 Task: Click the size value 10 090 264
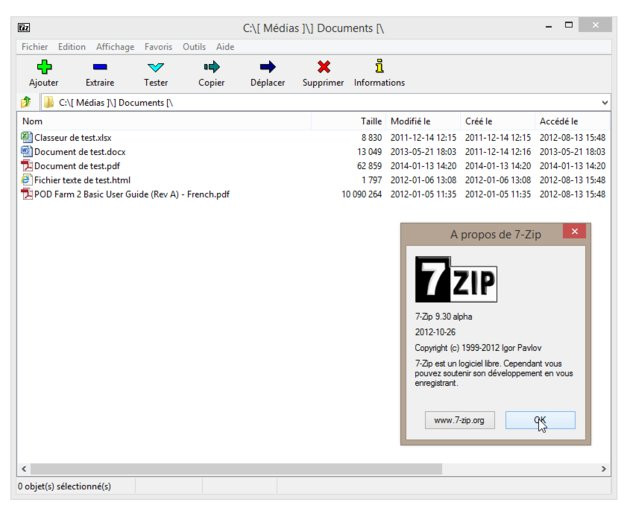[x=362, y=194]
